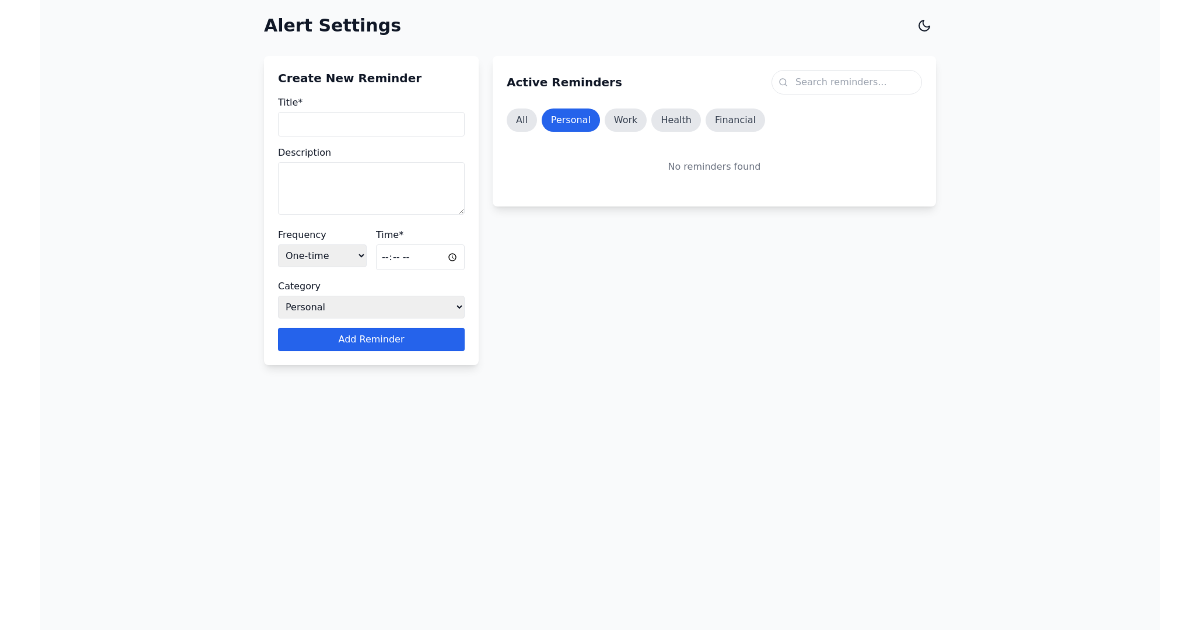Viewport: 1200px width, 630px height.
Task: Open the clock icon on the Time field
Action: 452,256
